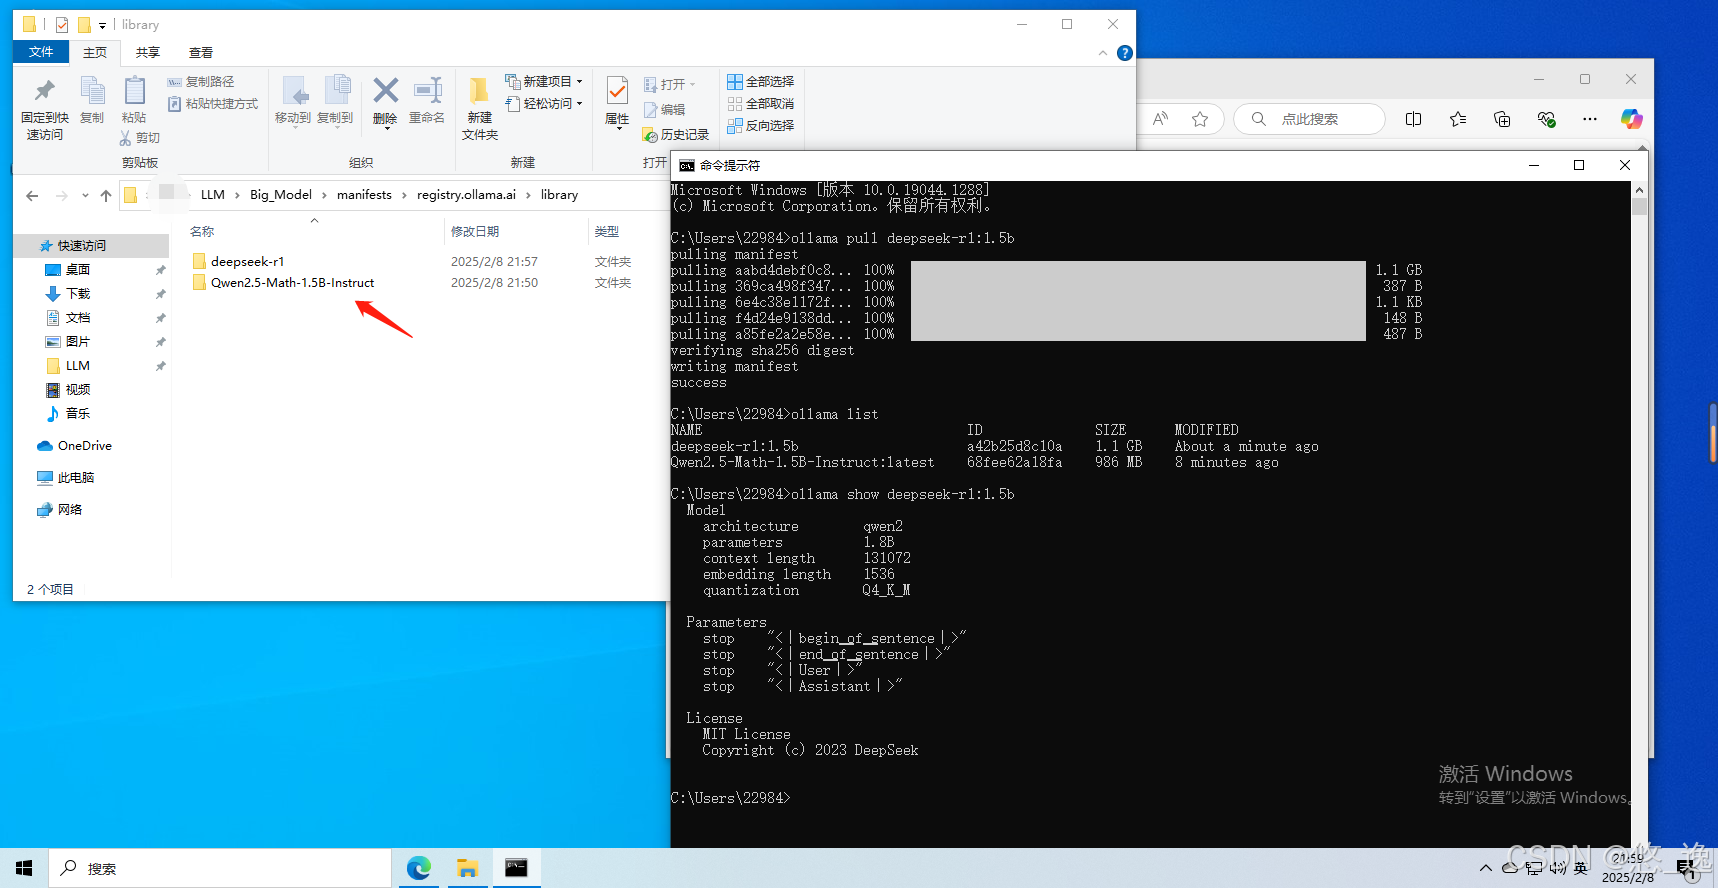Click LLM in the address breadcrumb
1718x888 pixels.
point(213,195)
